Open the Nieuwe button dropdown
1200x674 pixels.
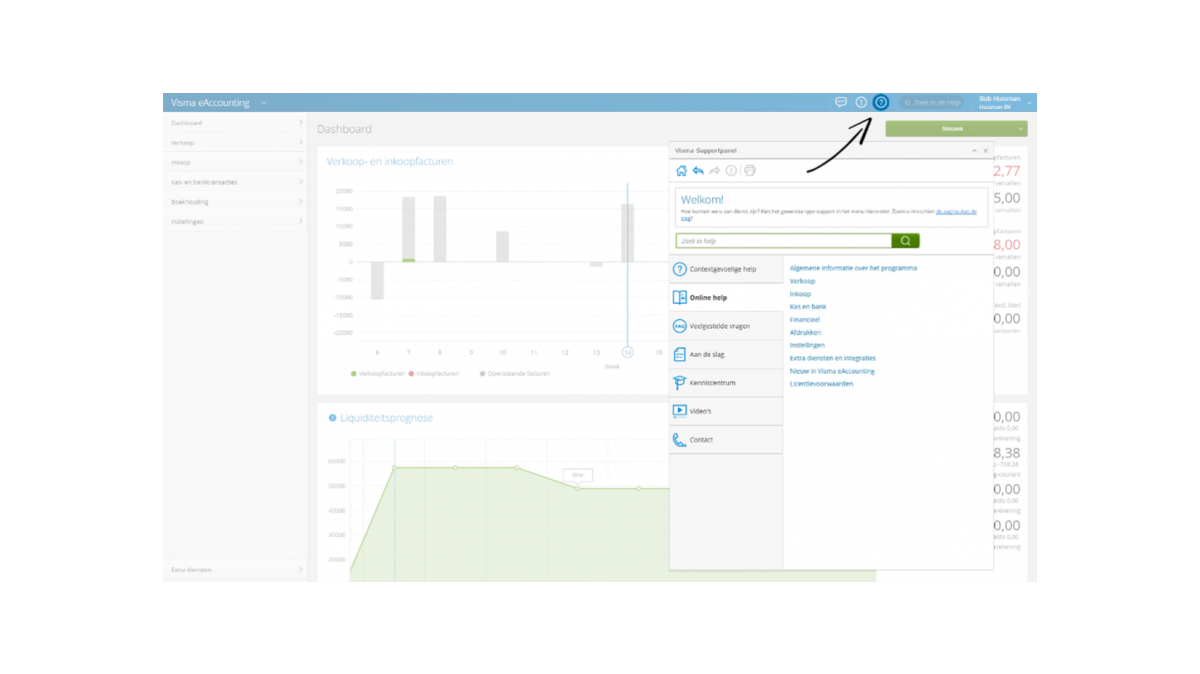pyautogui.click(x=1019, y=129)
